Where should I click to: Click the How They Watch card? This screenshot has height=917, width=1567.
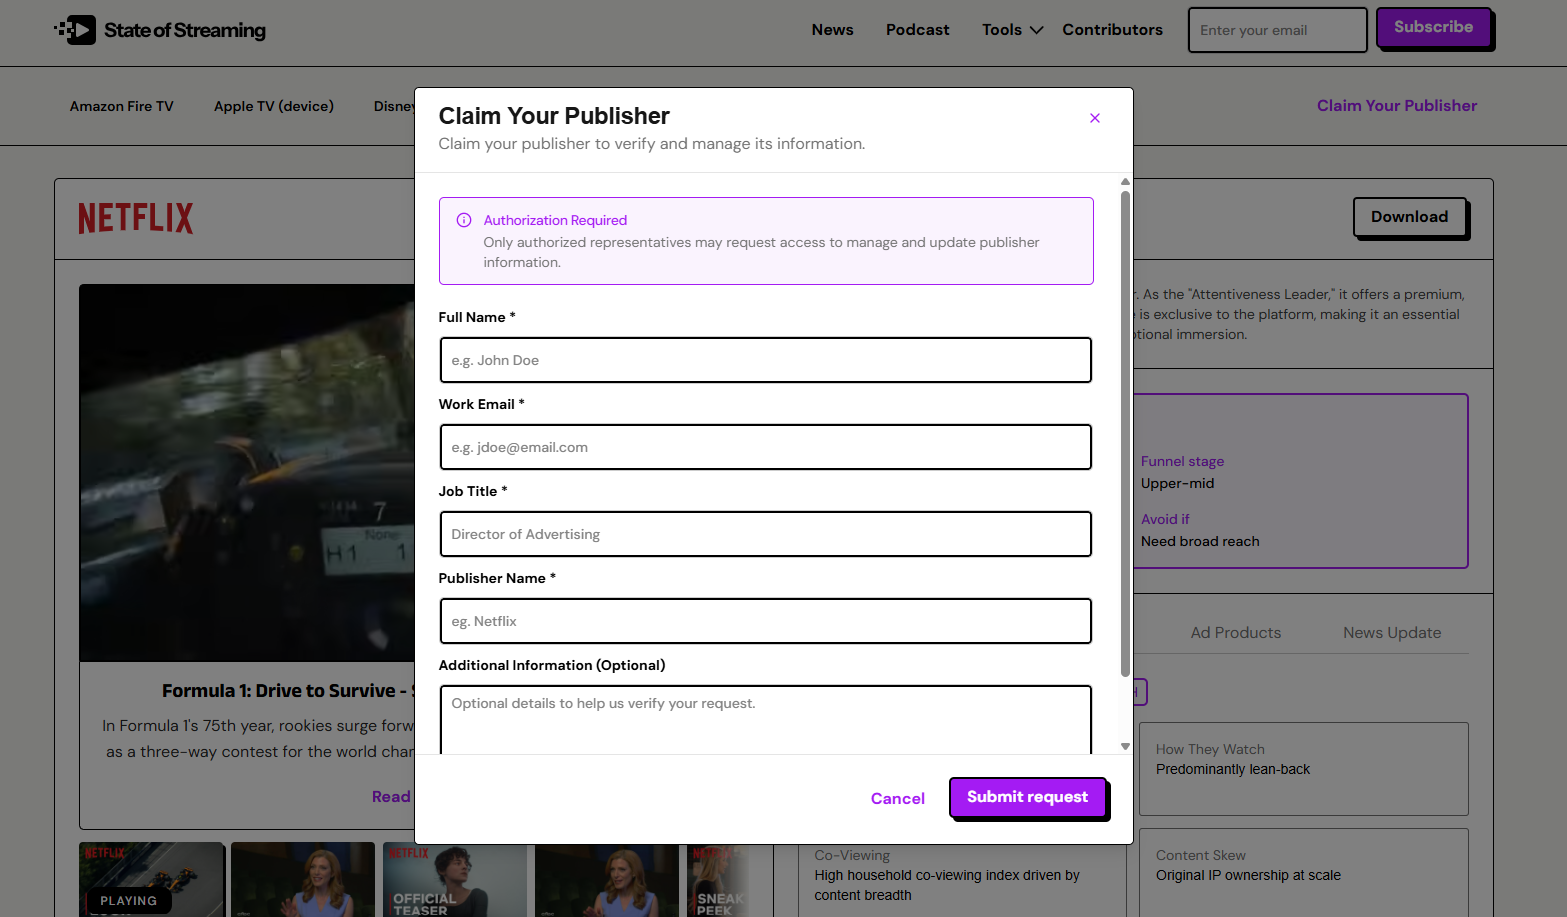pyautogui.click(x=1304, y=768)
